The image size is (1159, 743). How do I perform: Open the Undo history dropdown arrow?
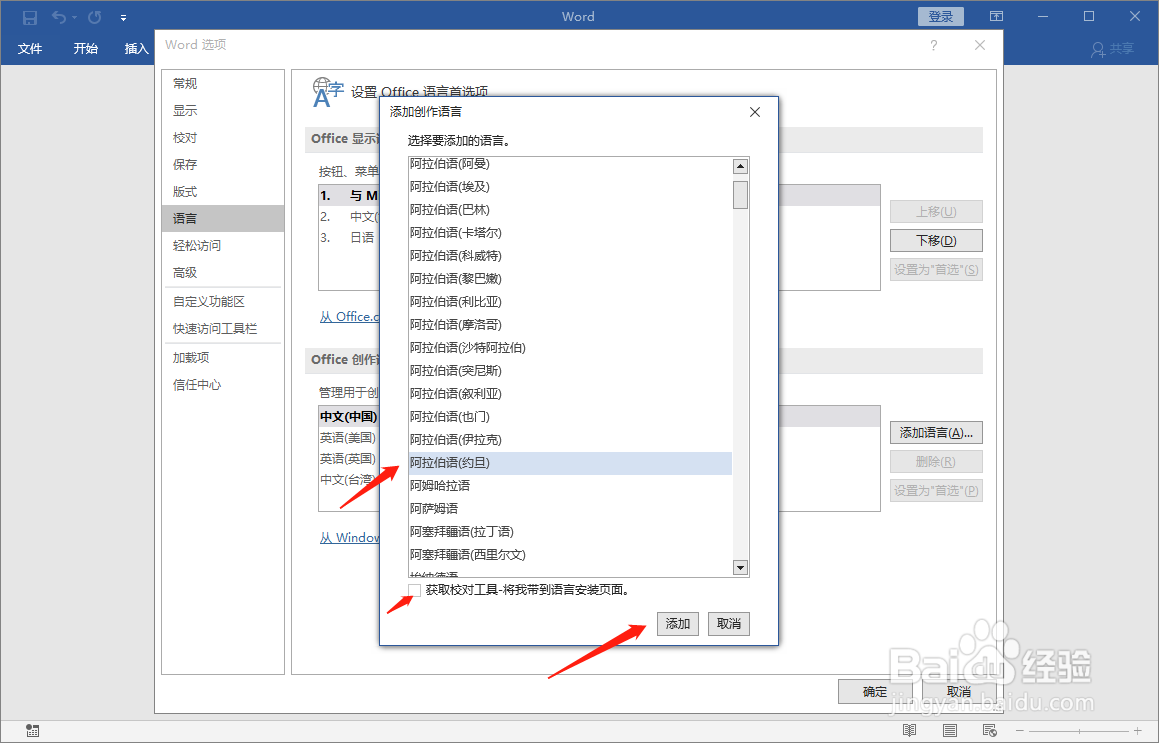click(x=75, y=18)
